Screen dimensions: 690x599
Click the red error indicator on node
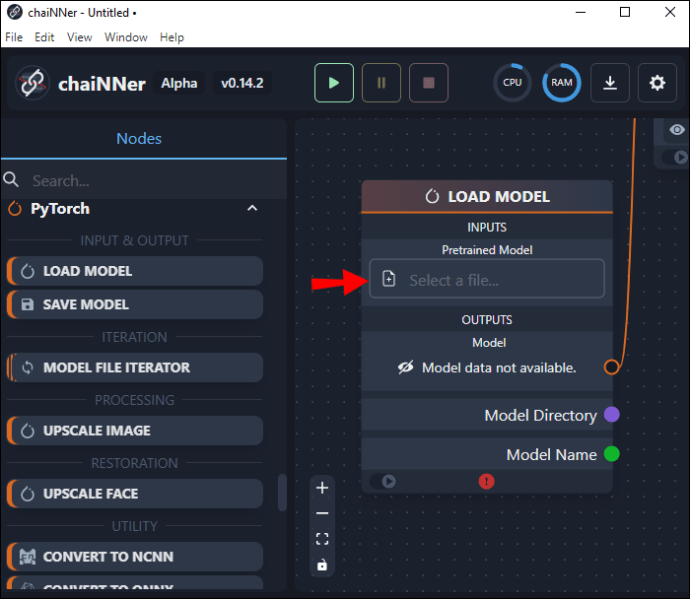coord(486,481)
